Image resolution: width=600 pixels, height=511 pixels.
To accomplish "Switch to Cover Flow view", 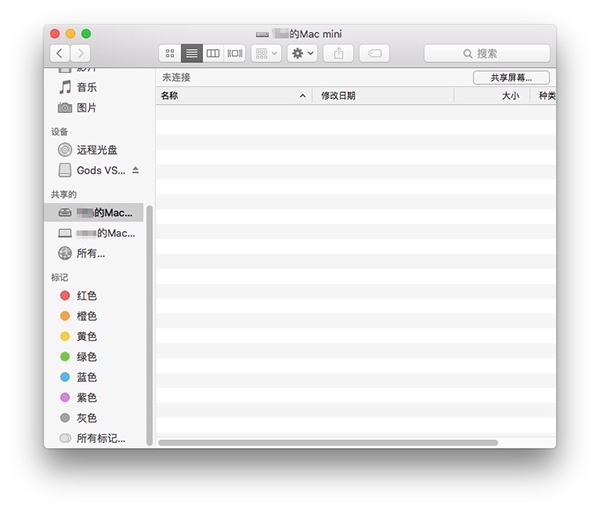I will click(235, 53).
